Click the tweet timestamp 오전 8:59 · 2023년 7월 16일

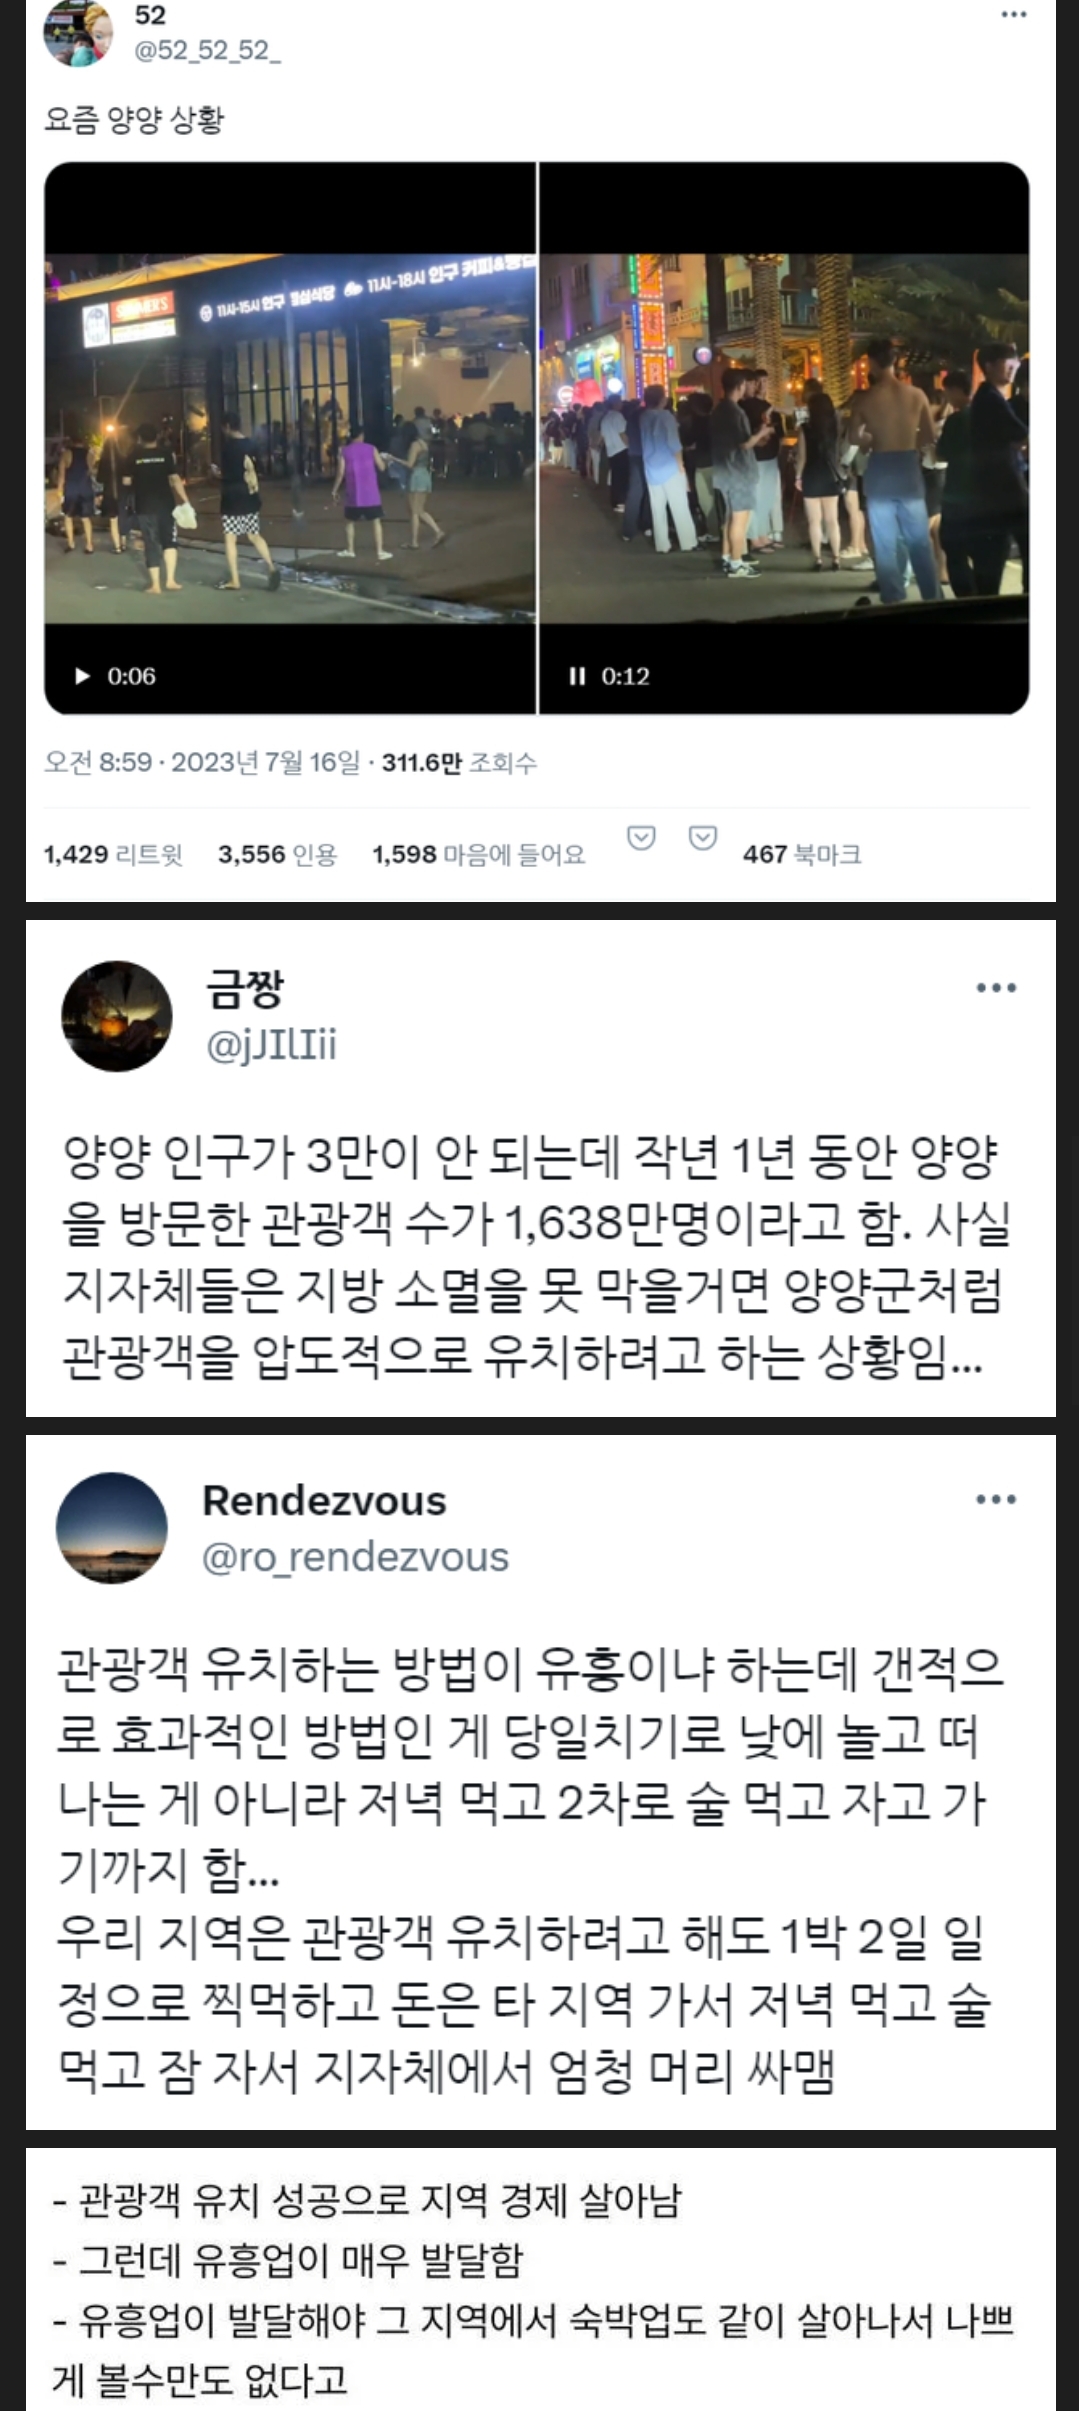pos(202,762)
